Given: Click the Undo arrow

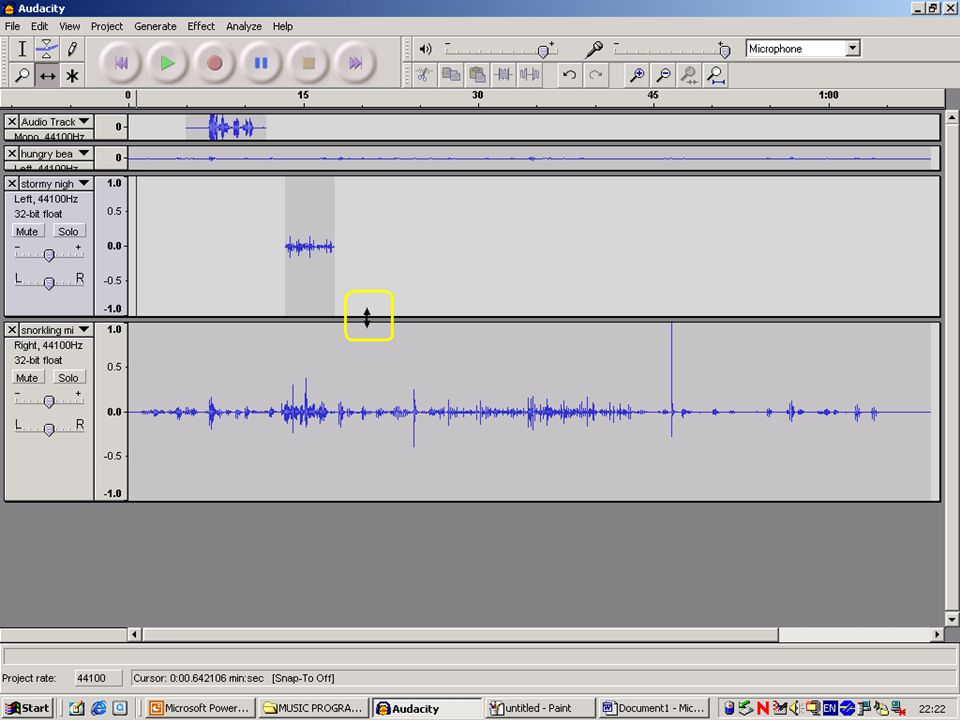Looking at the screenshot, I should point(569,75).
